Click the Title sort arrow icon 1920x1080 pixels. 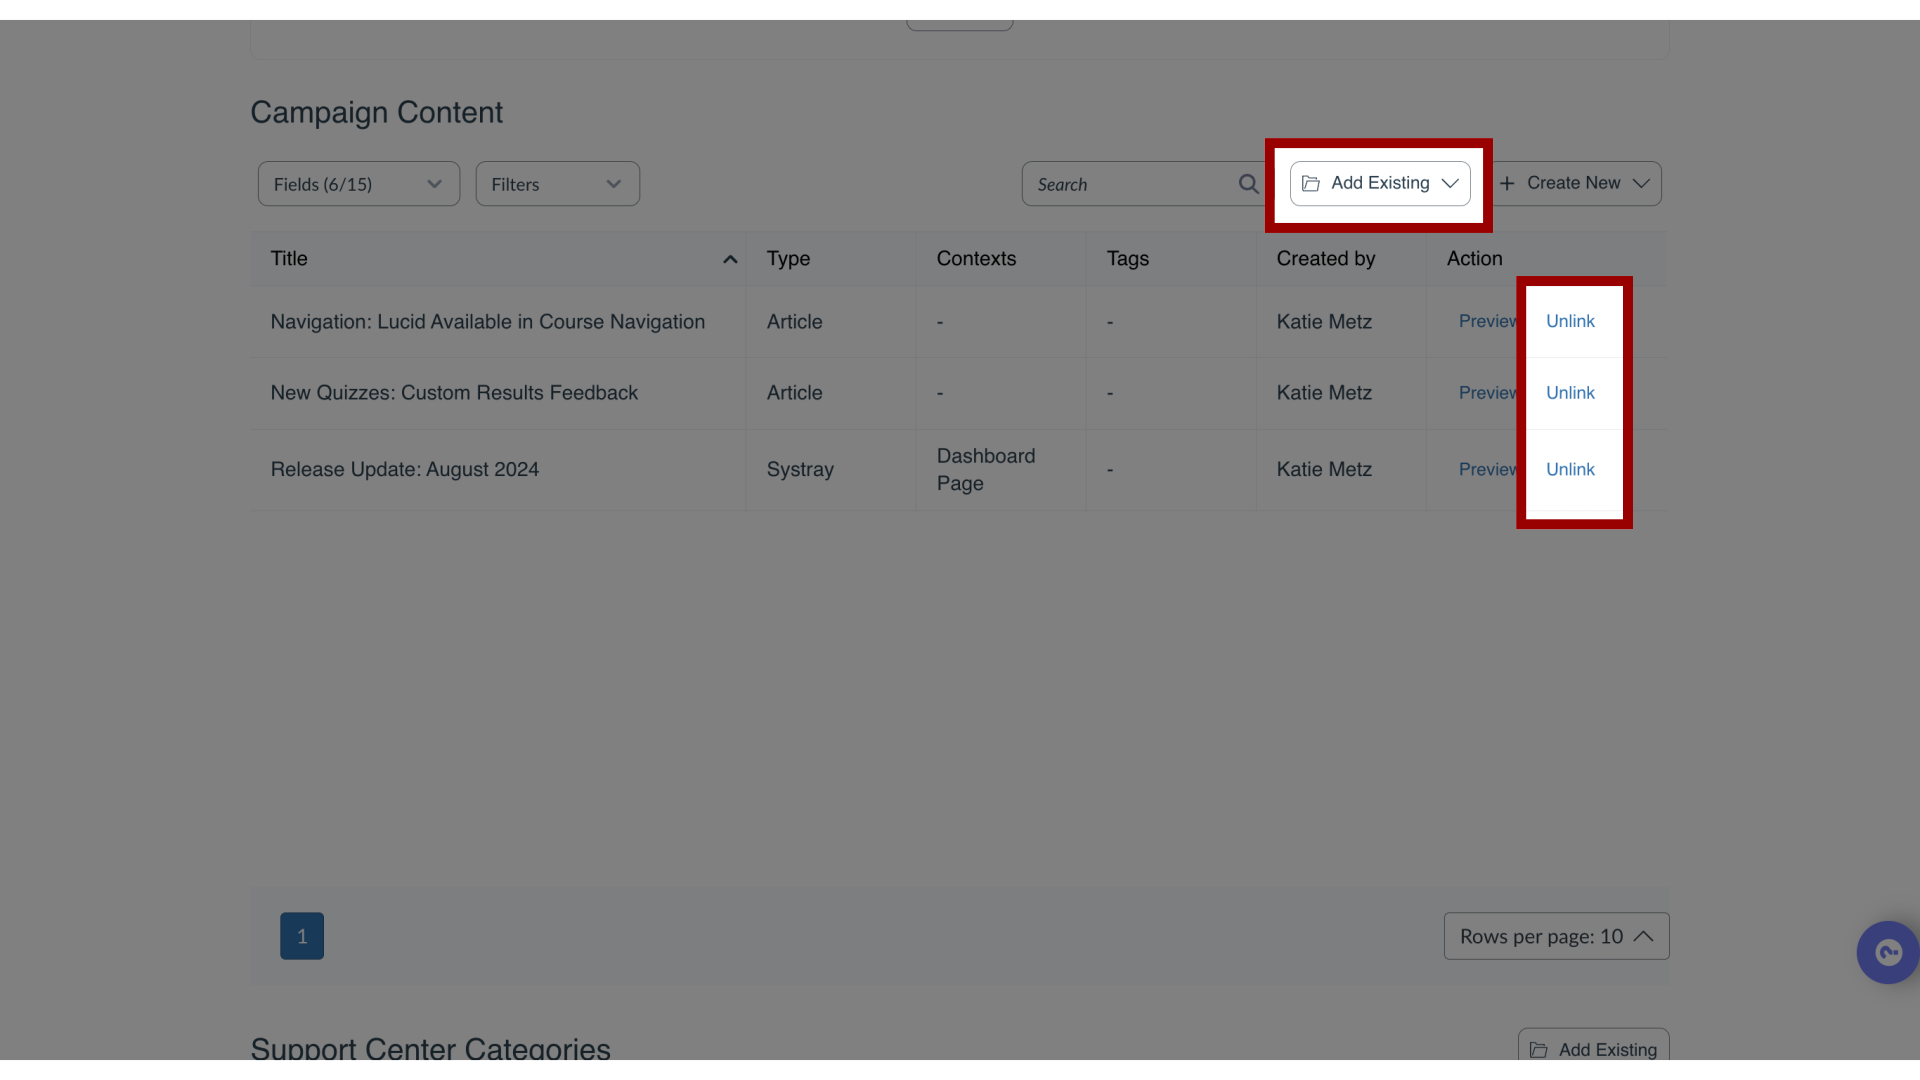[729, 260]
